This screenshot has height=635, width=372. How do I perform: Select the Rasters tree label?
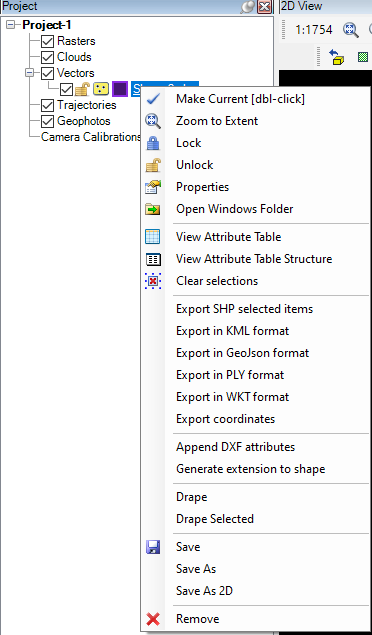click(76, 41)
